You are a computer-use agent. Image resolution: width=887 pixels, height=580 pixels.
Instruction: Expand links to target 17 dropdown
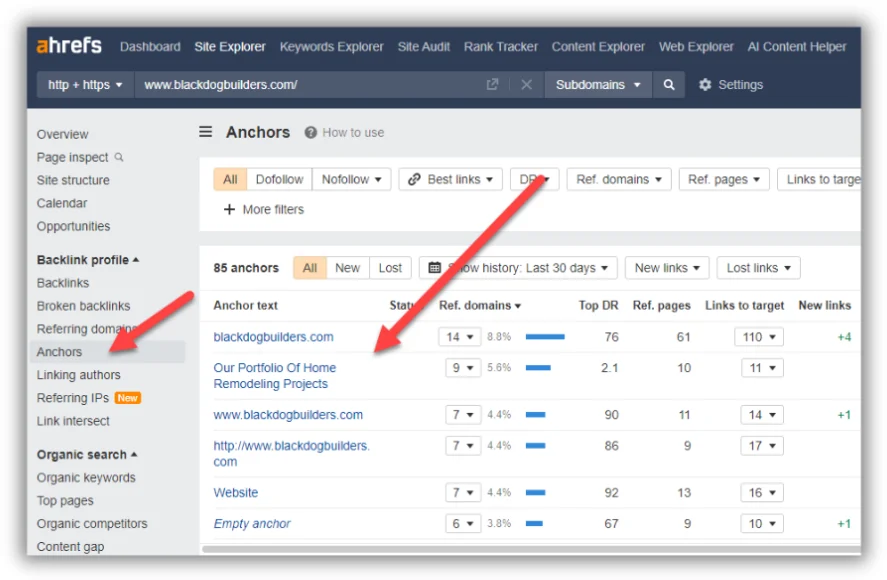(762, 446)
